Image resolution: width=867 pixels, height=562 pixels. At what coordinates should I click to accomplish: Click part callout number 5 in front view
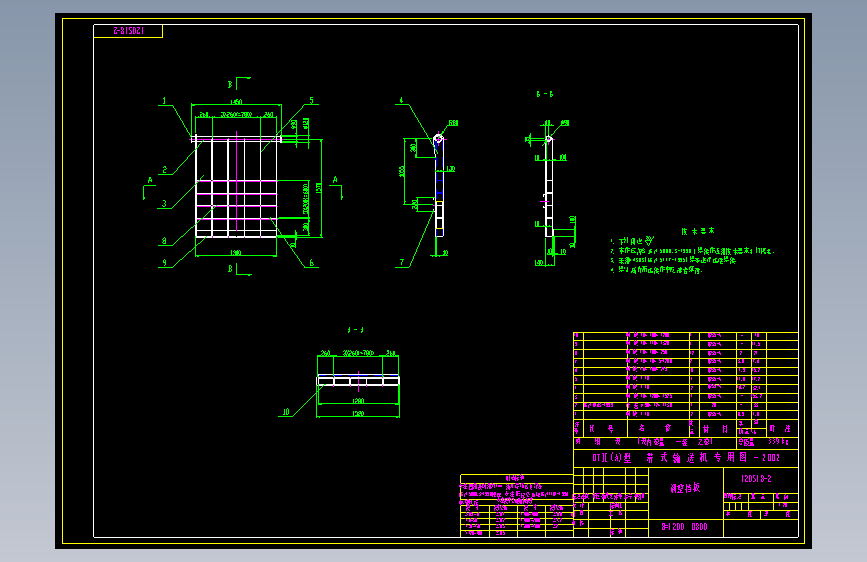(311, 101)
